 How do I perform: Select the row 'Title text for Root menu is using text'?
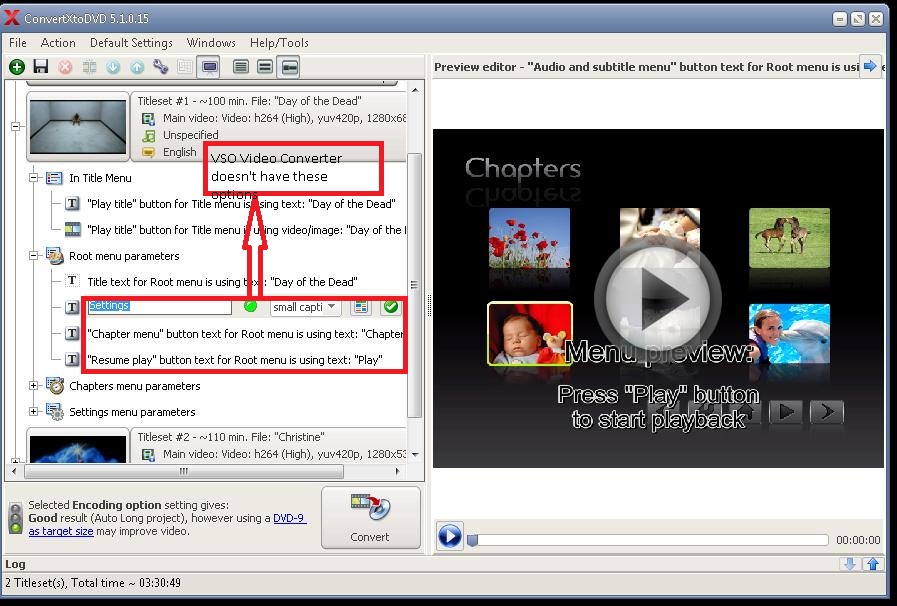point(222,282)
